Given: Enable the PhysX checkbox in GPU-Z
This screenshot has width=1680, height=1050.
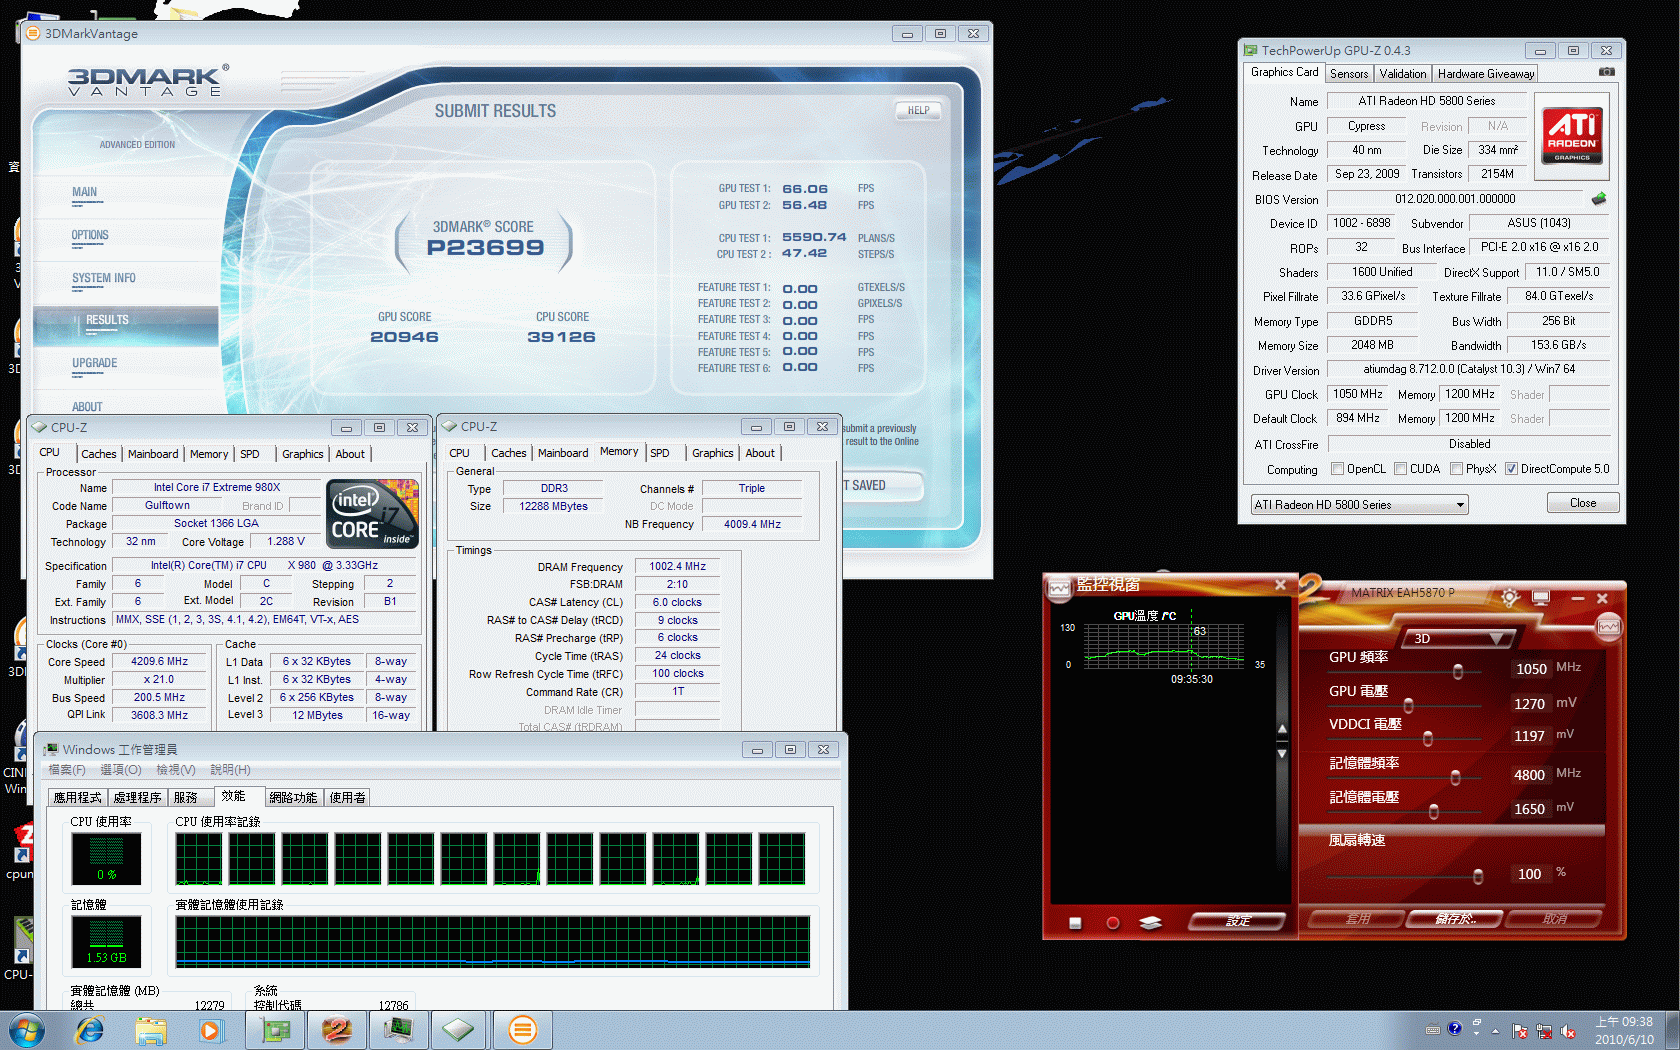Looking at the screenshot, I should tap(1457, 469).
